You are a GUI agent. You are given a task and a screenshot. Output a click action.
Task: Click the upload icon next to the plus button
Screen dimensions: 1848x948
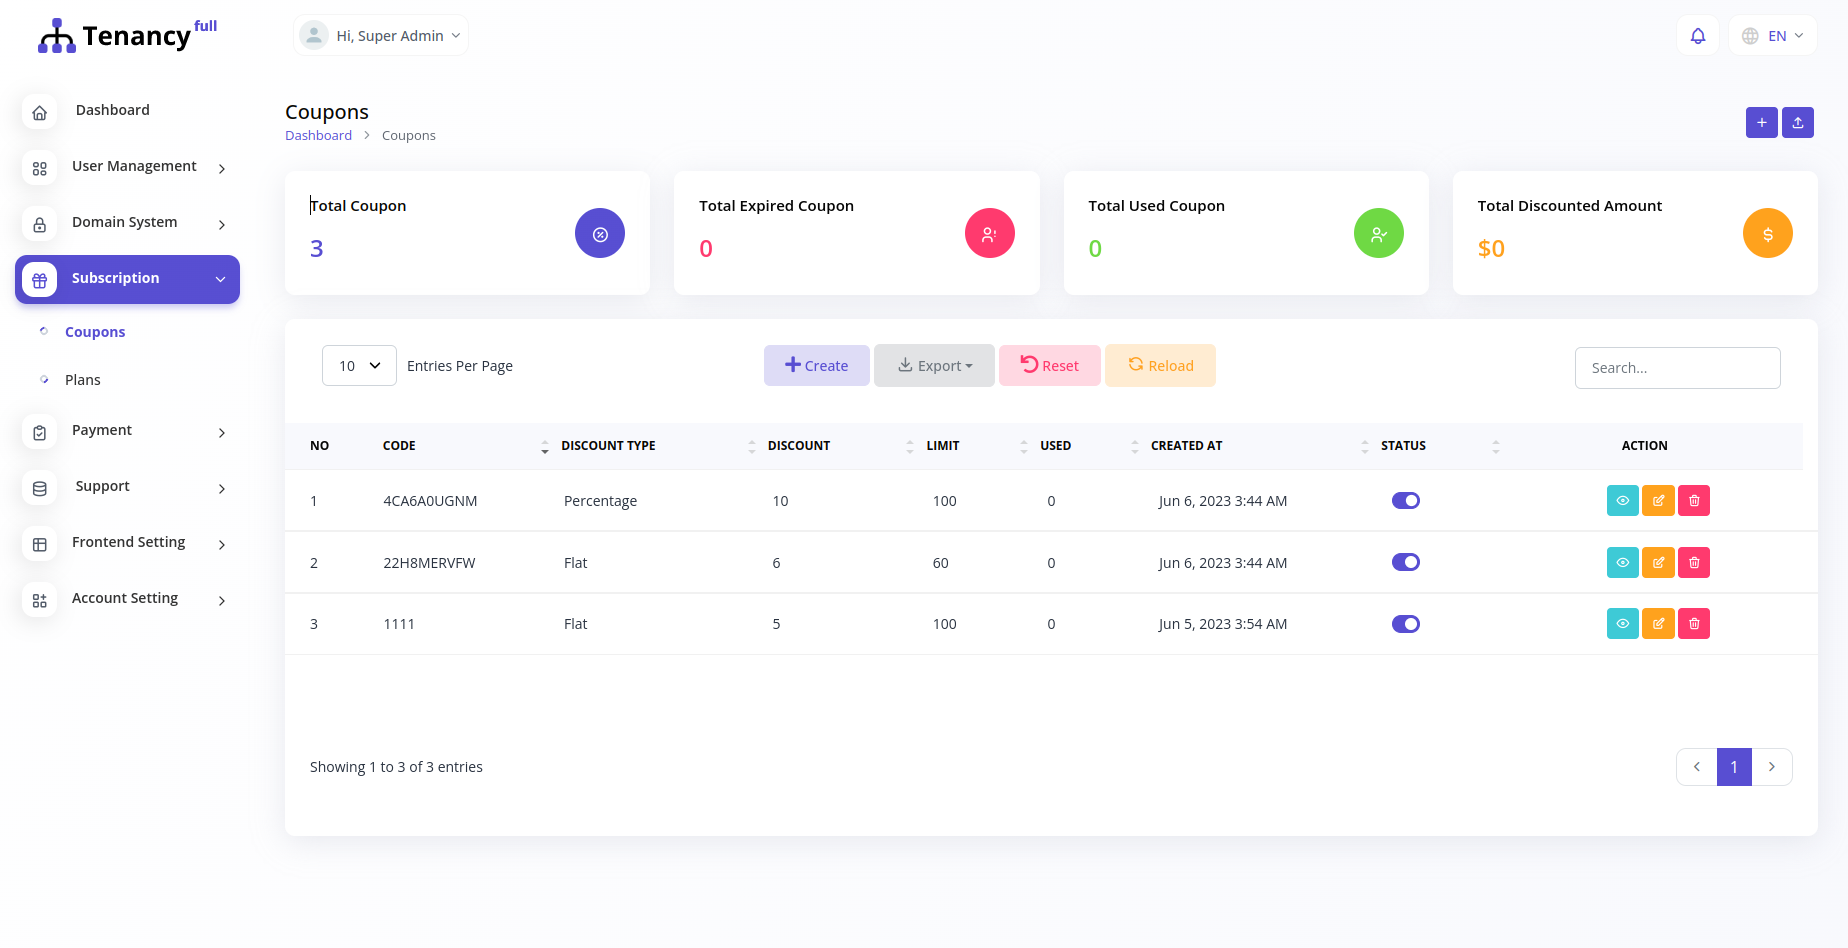[x=1797, y=122]
